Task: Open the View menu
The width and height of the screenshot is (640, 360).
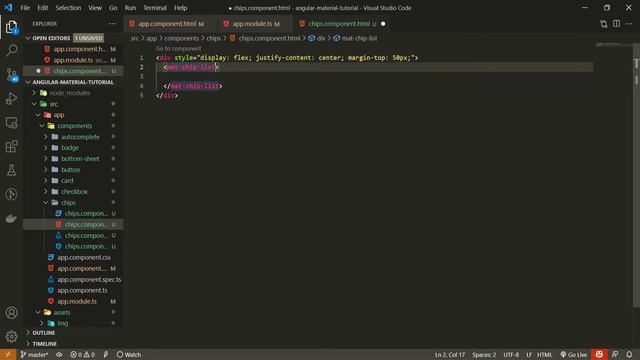Action: point(95,8)
